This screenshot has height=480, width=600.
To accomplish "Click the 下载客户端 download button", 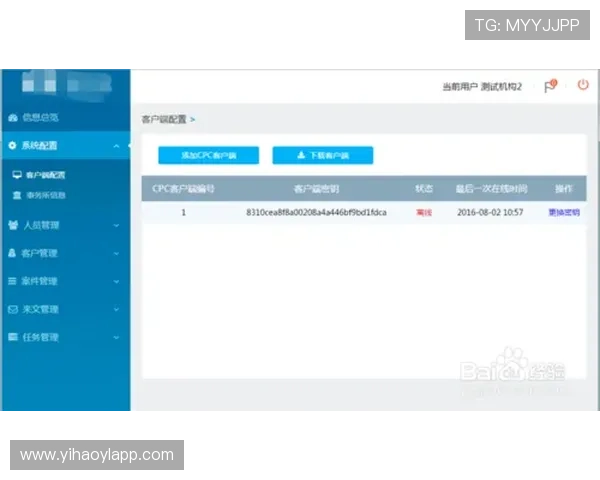I will [x=323, y=155].
